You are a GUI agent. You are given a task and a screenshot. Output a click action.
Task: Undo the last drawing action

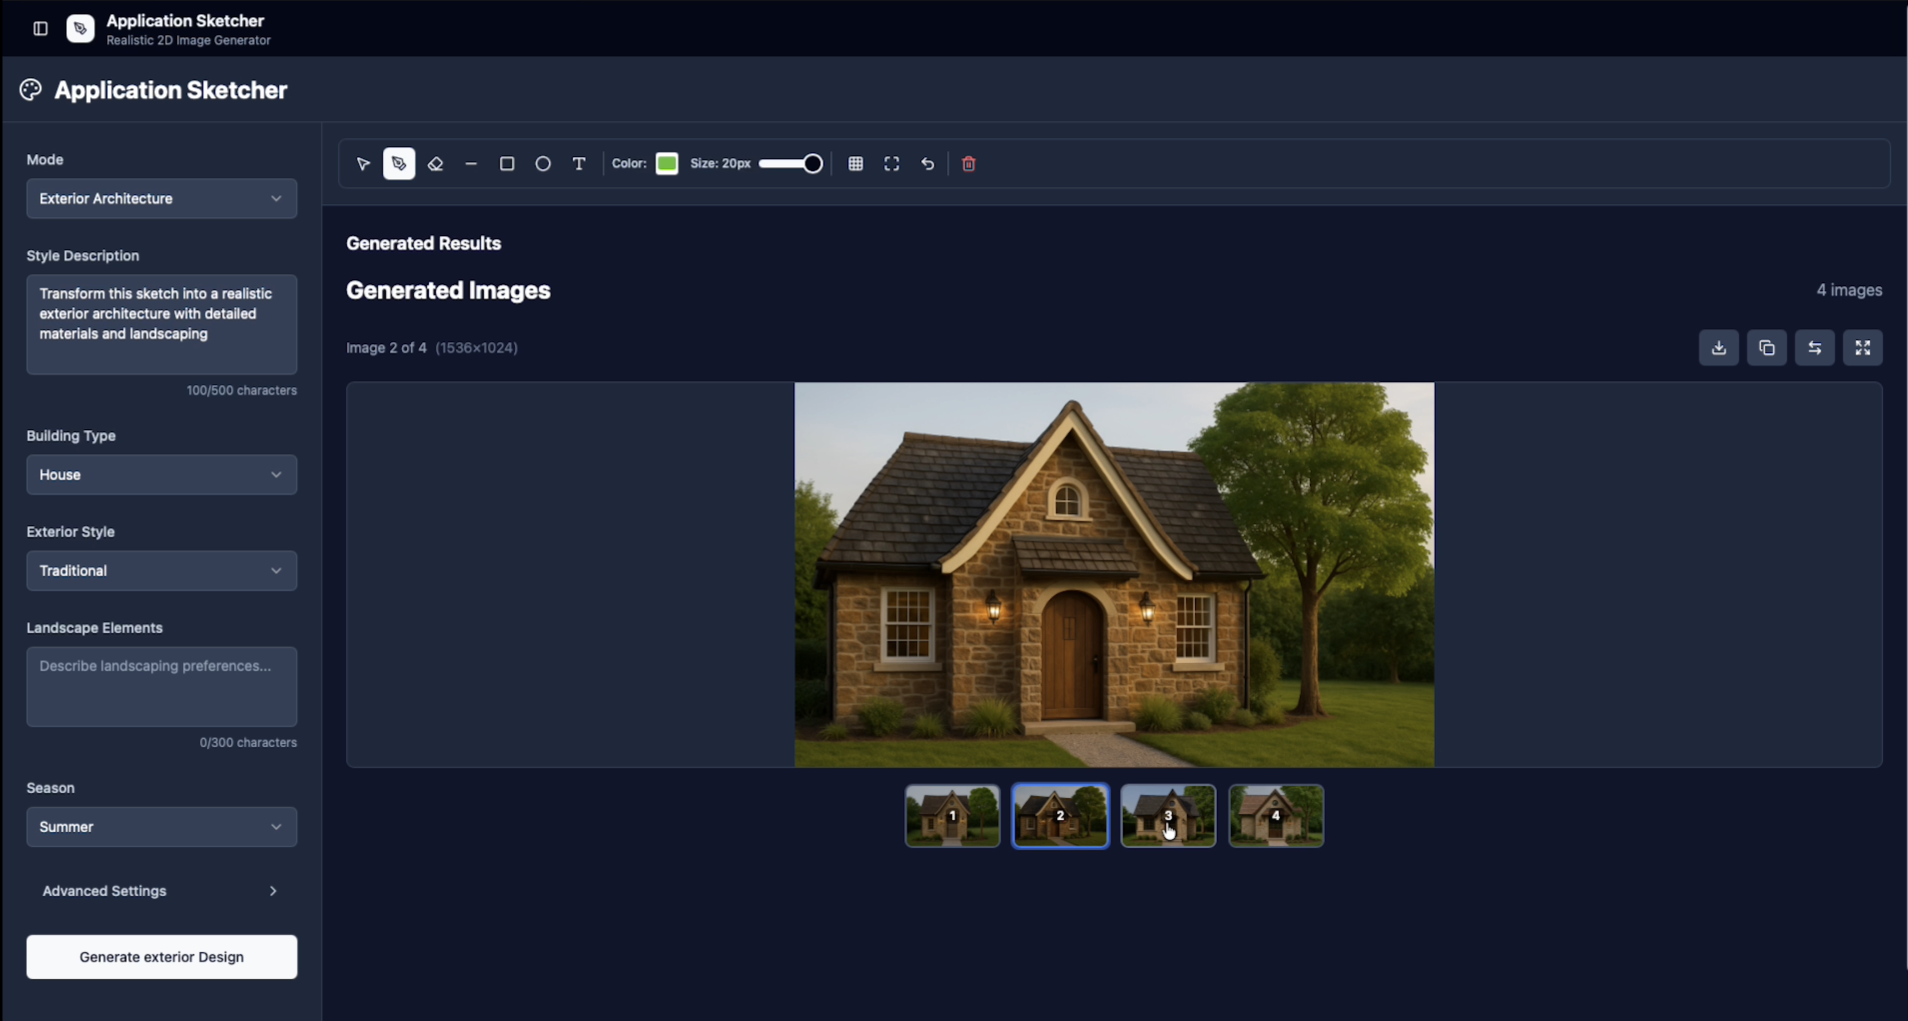click(x=926, y=163)
